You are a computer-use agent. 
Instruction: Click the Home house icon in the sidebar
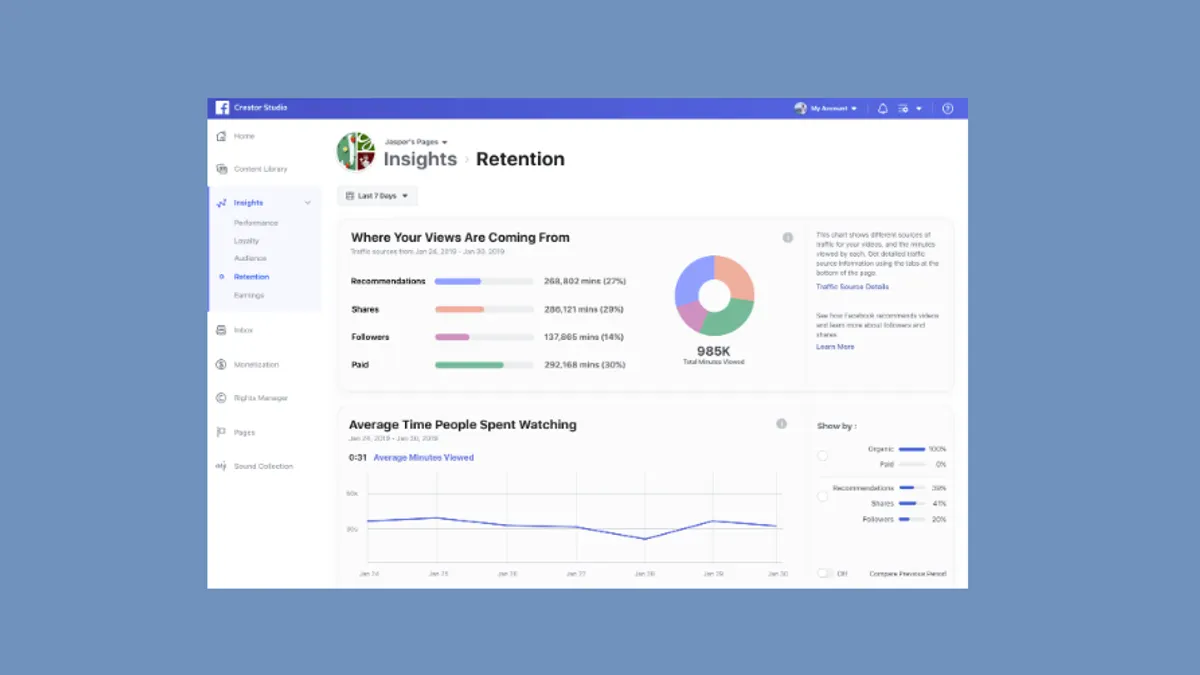pyautogui.click(x=221, y=136)
